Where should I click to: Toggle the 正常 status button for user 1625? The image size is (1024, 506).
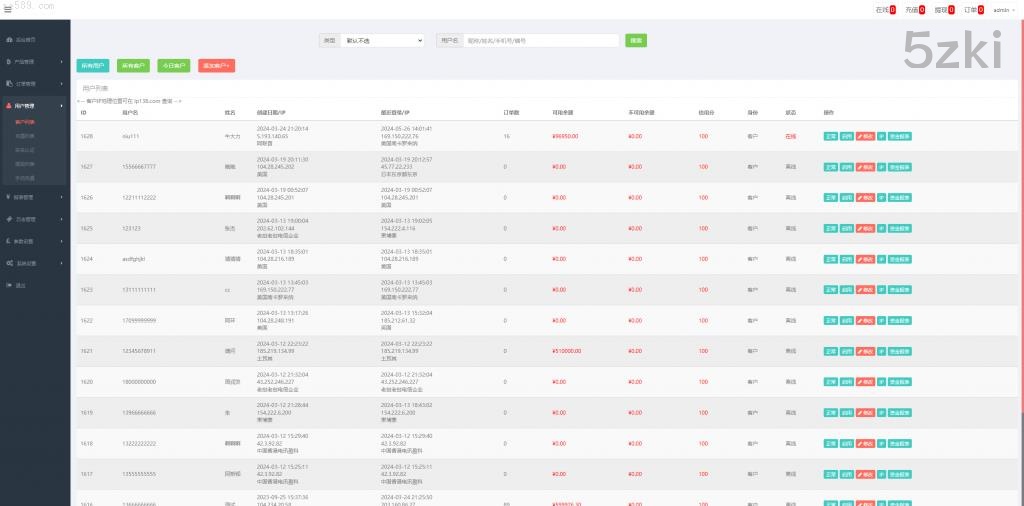click(830, 228)
